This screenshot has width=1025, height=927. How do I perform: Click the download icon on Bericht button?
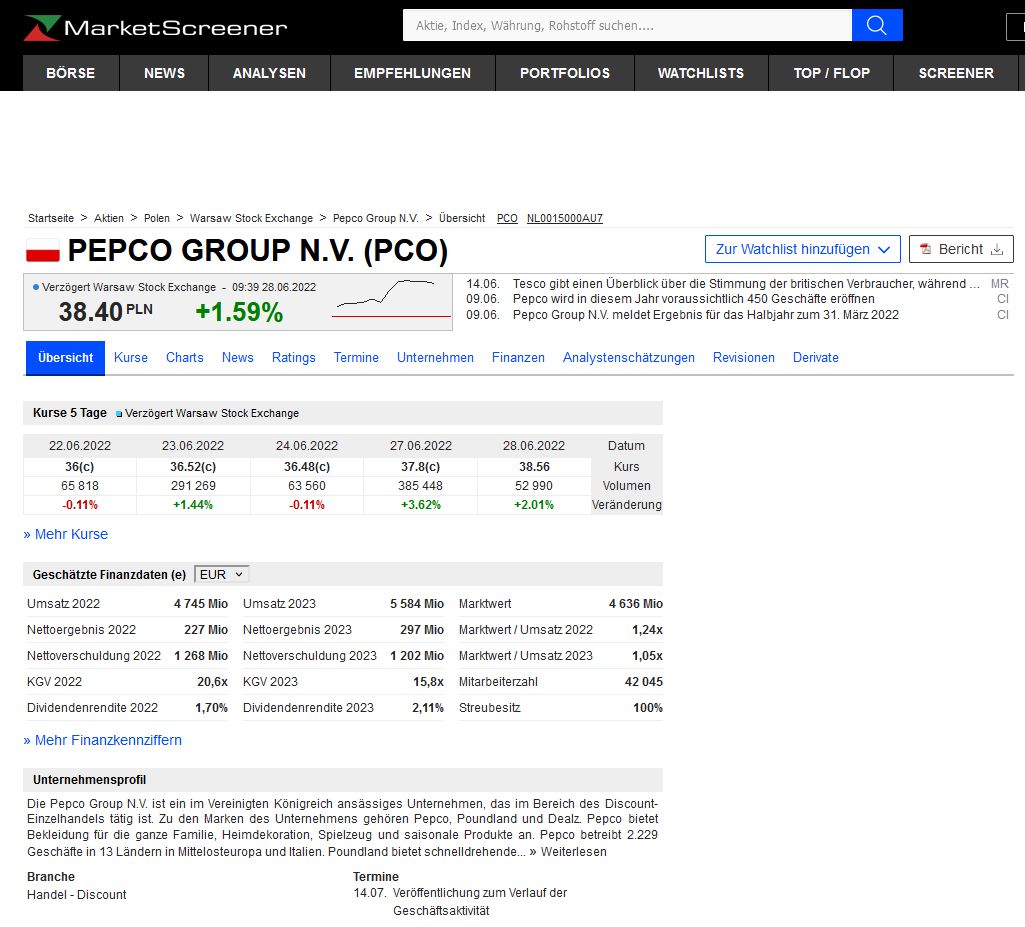pyautogui.click(x=997, y=249)
